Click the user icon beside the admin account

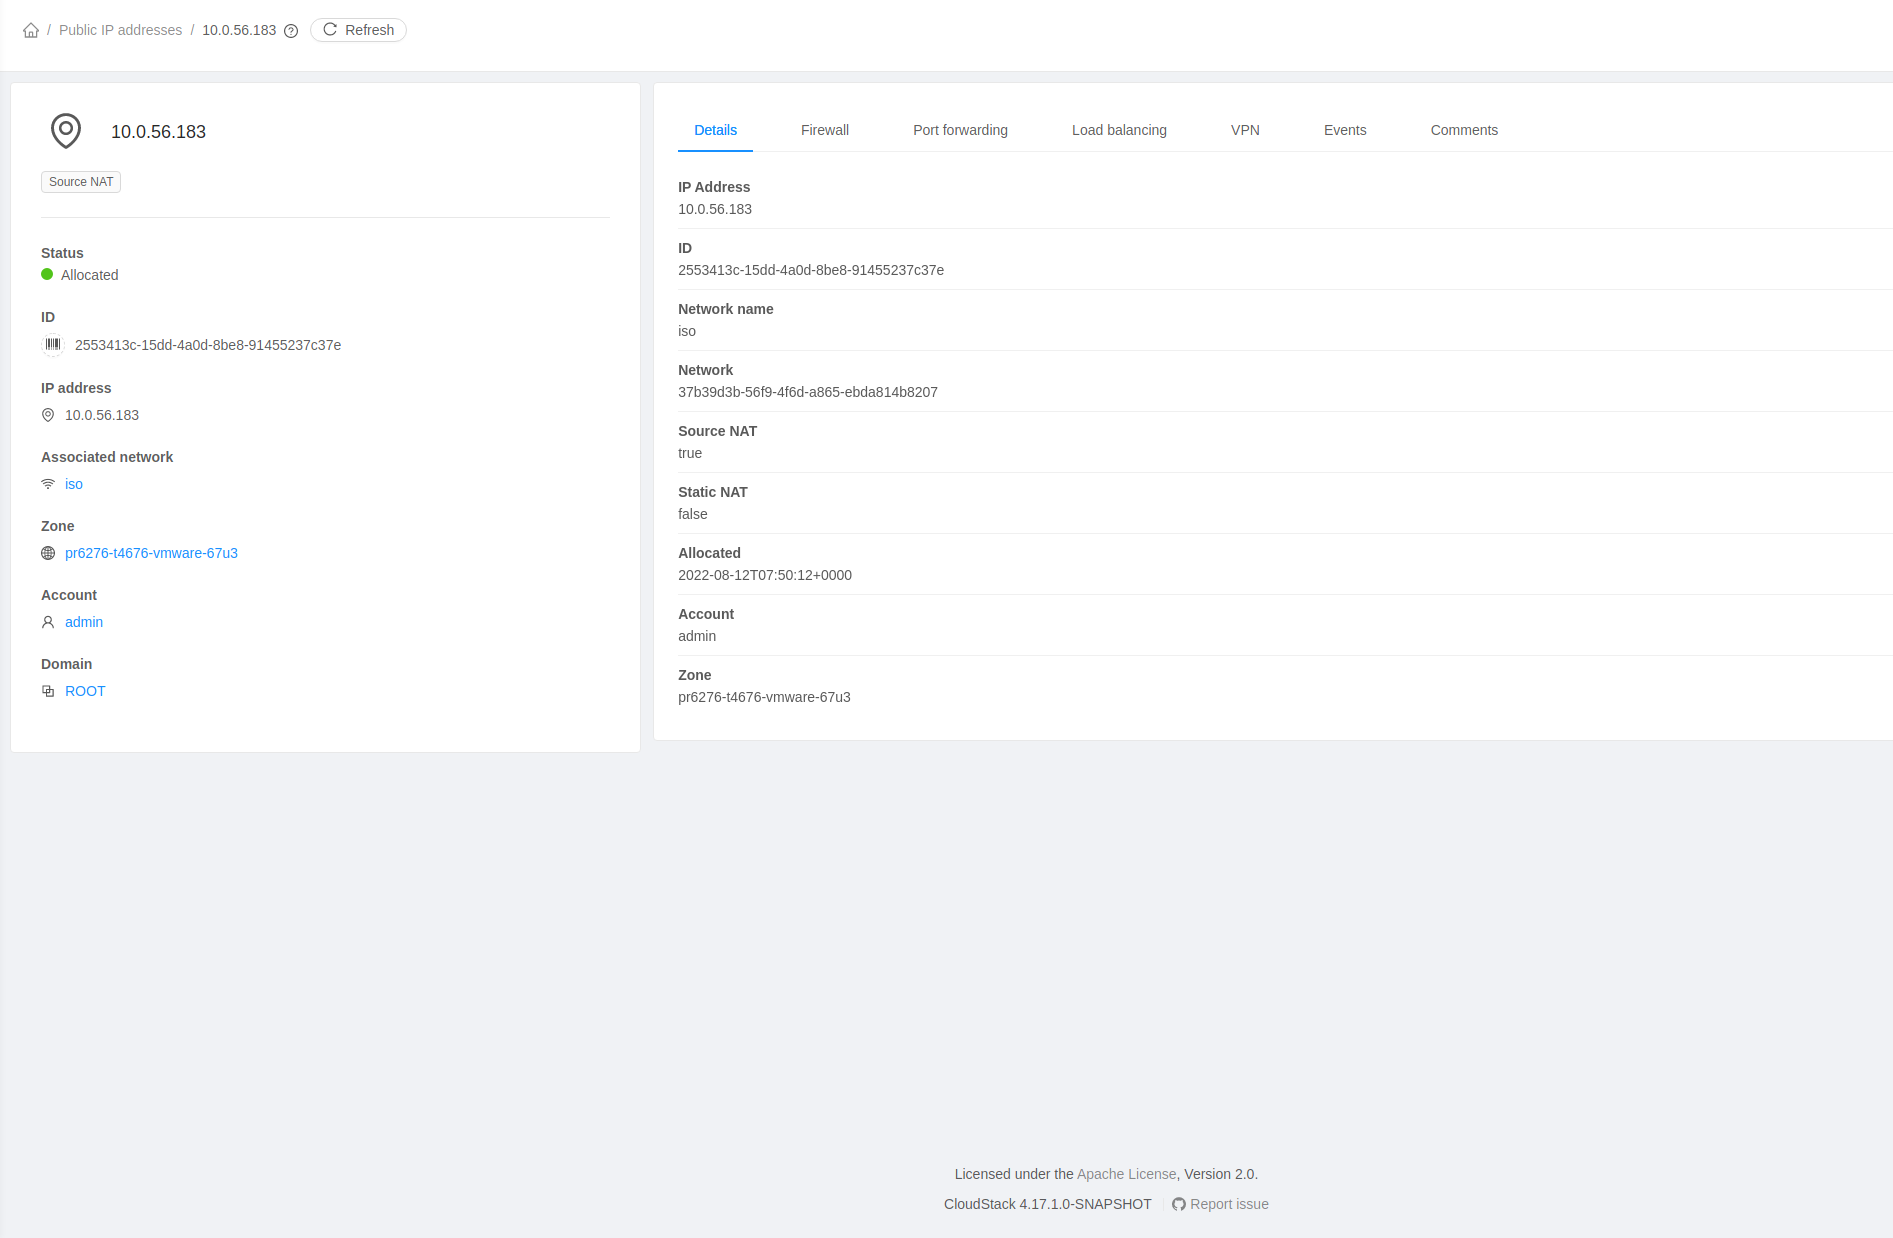click(x=47, y=622)
